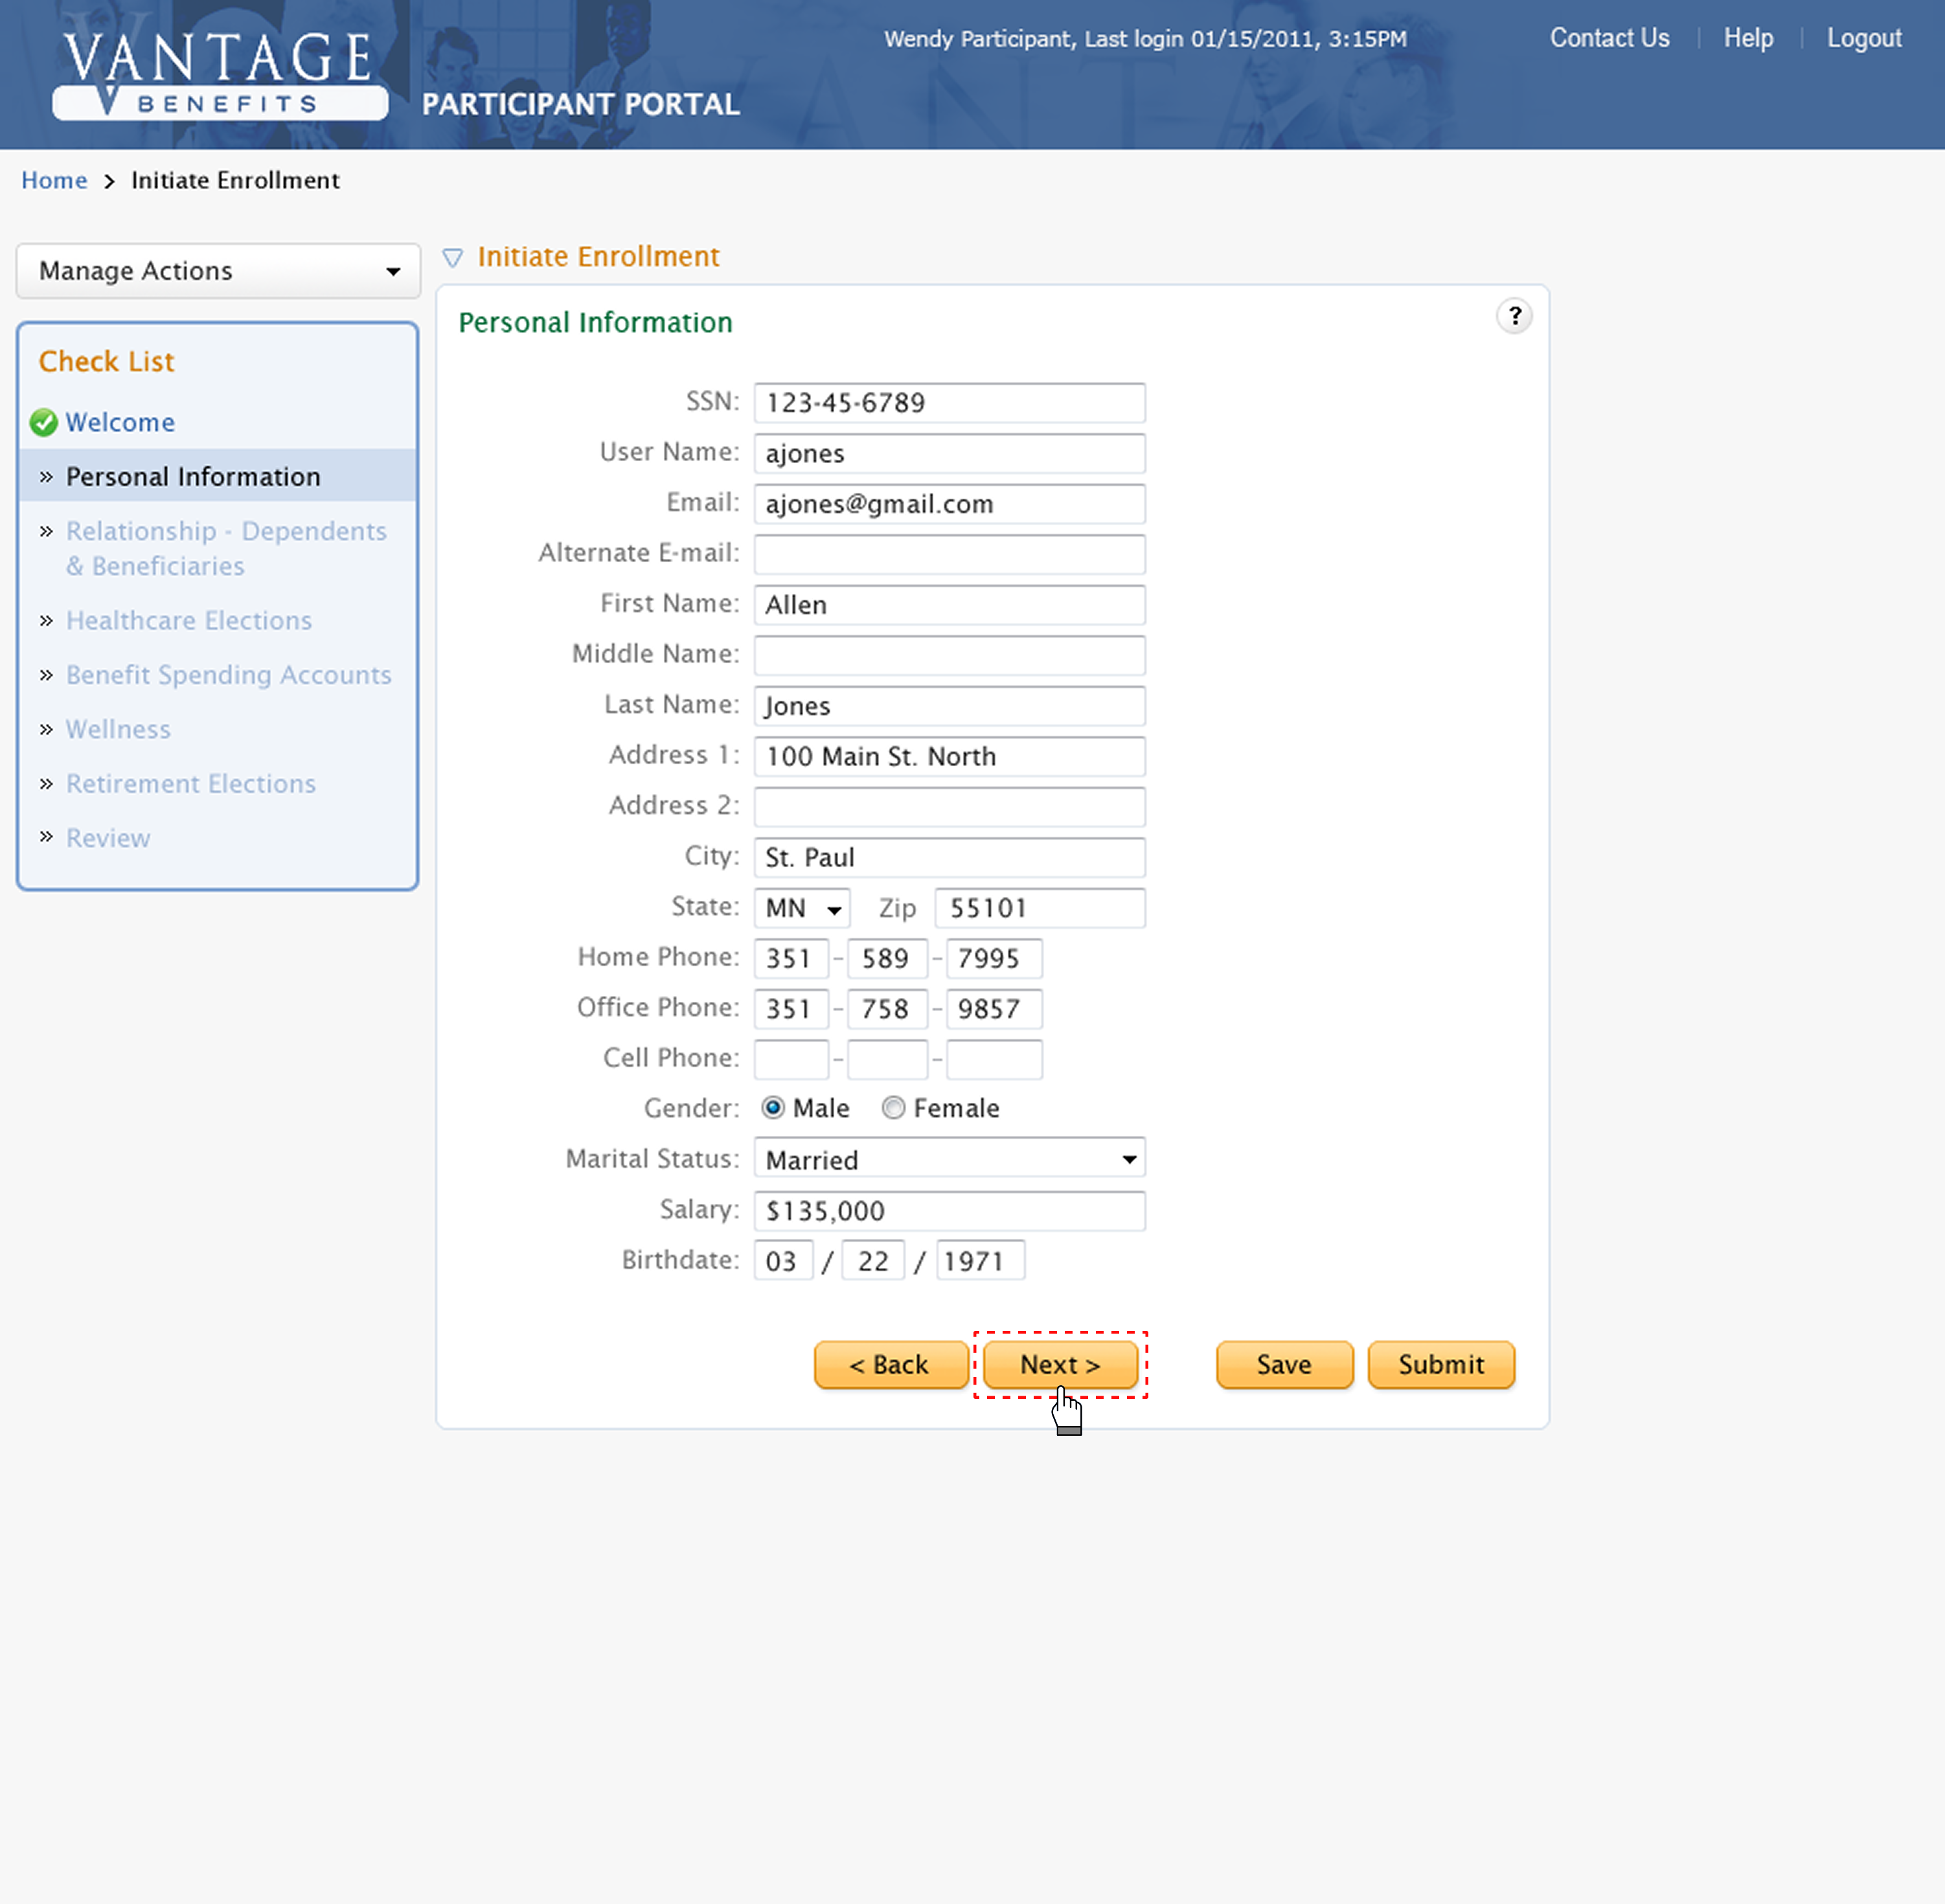Screen dimensions: 1945x1904
Task: Click the Home breadcrumb link
Action: coord(54,180)
